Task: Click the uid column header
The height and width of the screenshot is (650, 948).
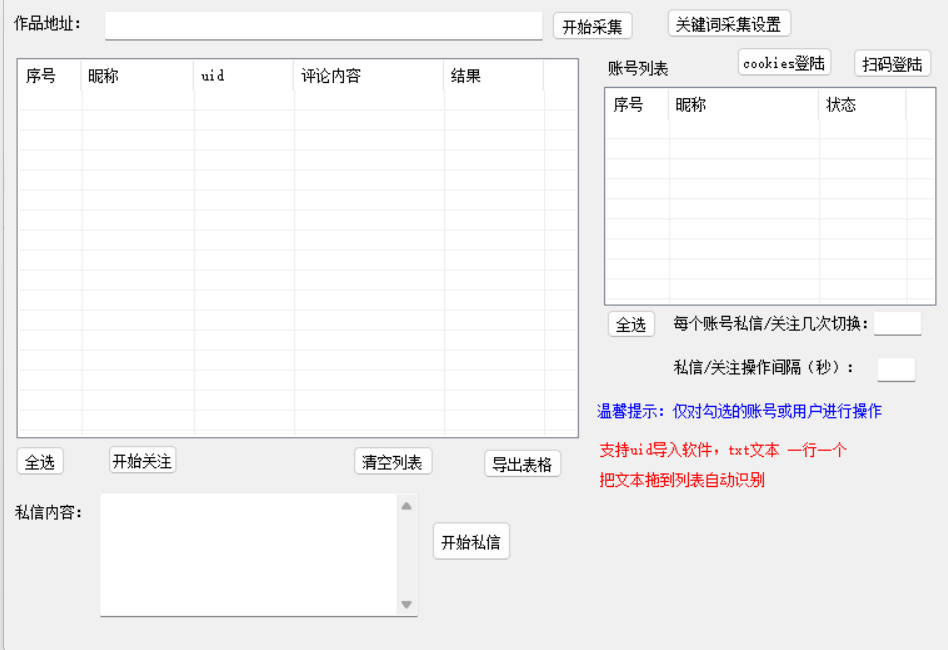Action: point(243,76)
